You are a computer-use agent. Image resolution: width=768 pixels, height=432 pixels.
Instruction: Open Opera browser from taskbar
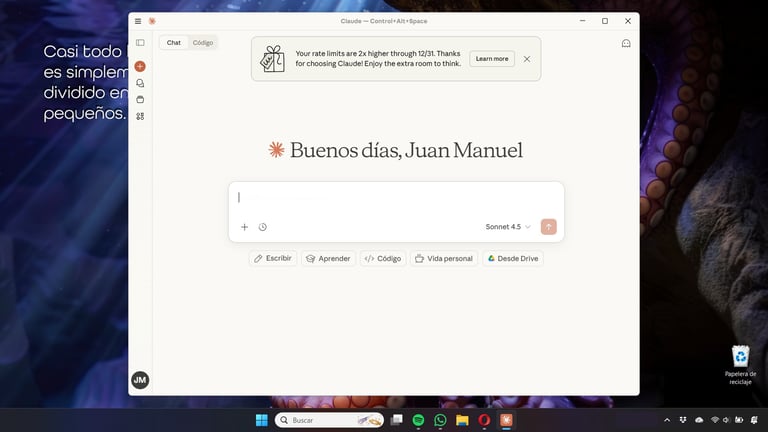click(484, 420)
